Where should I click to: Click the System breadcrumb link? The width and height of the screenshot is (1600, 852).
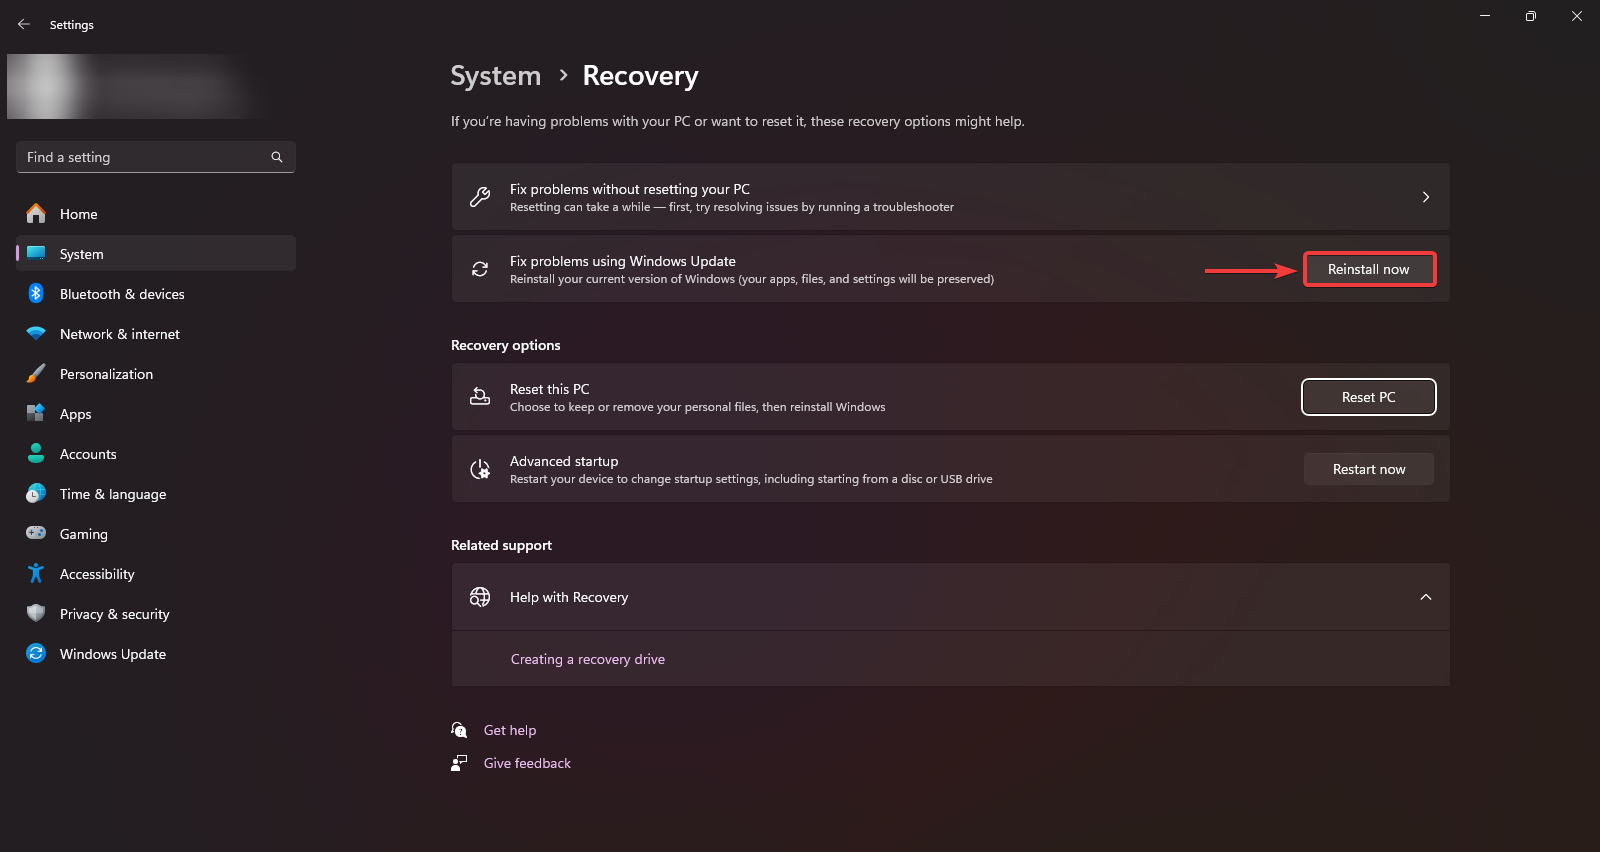coord(496,76)
